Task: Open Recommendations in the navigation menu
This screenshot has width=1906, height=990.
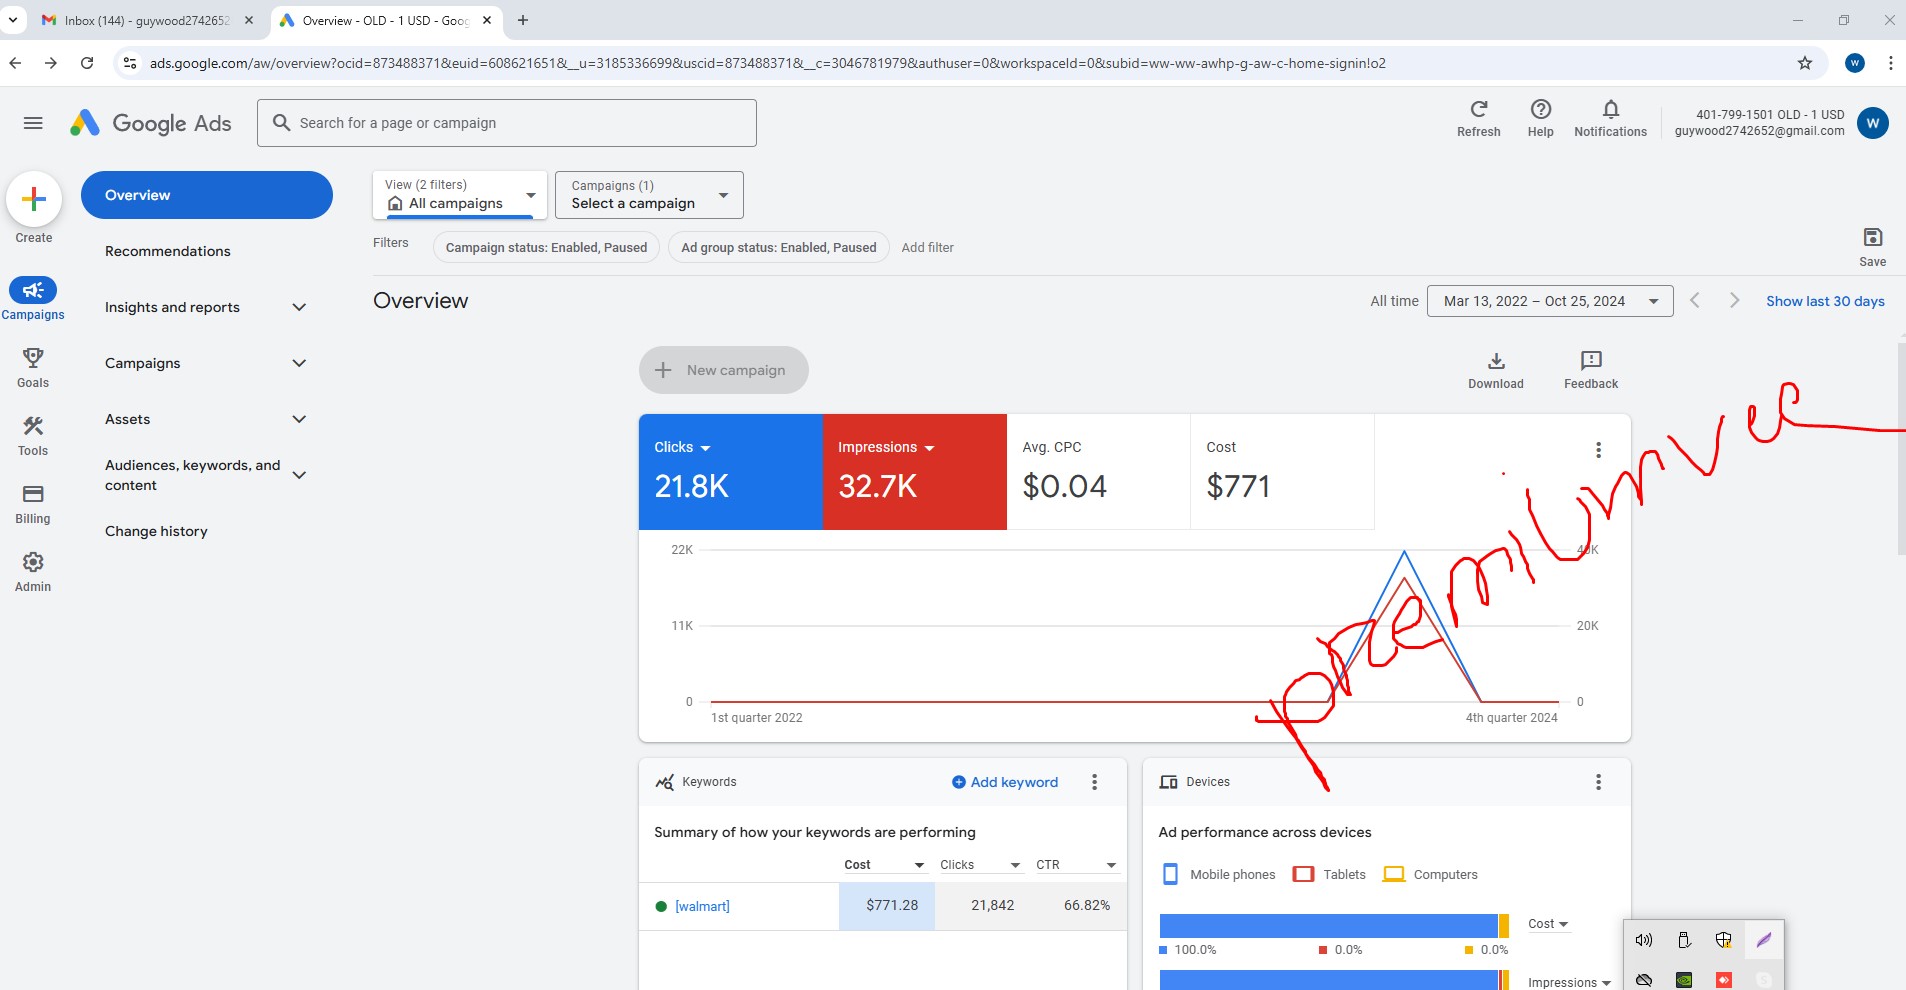Action: 167,251
